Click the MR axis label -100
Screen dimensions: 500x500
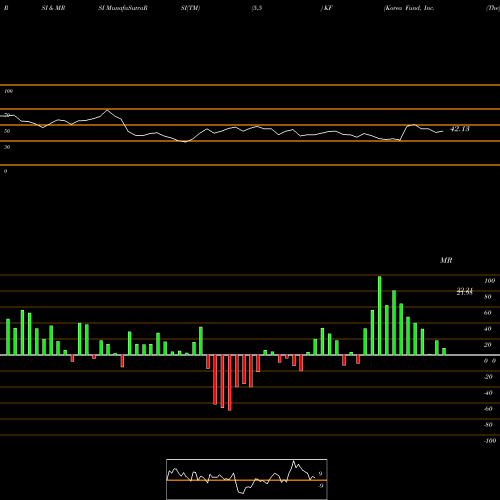tap(490, 441)
